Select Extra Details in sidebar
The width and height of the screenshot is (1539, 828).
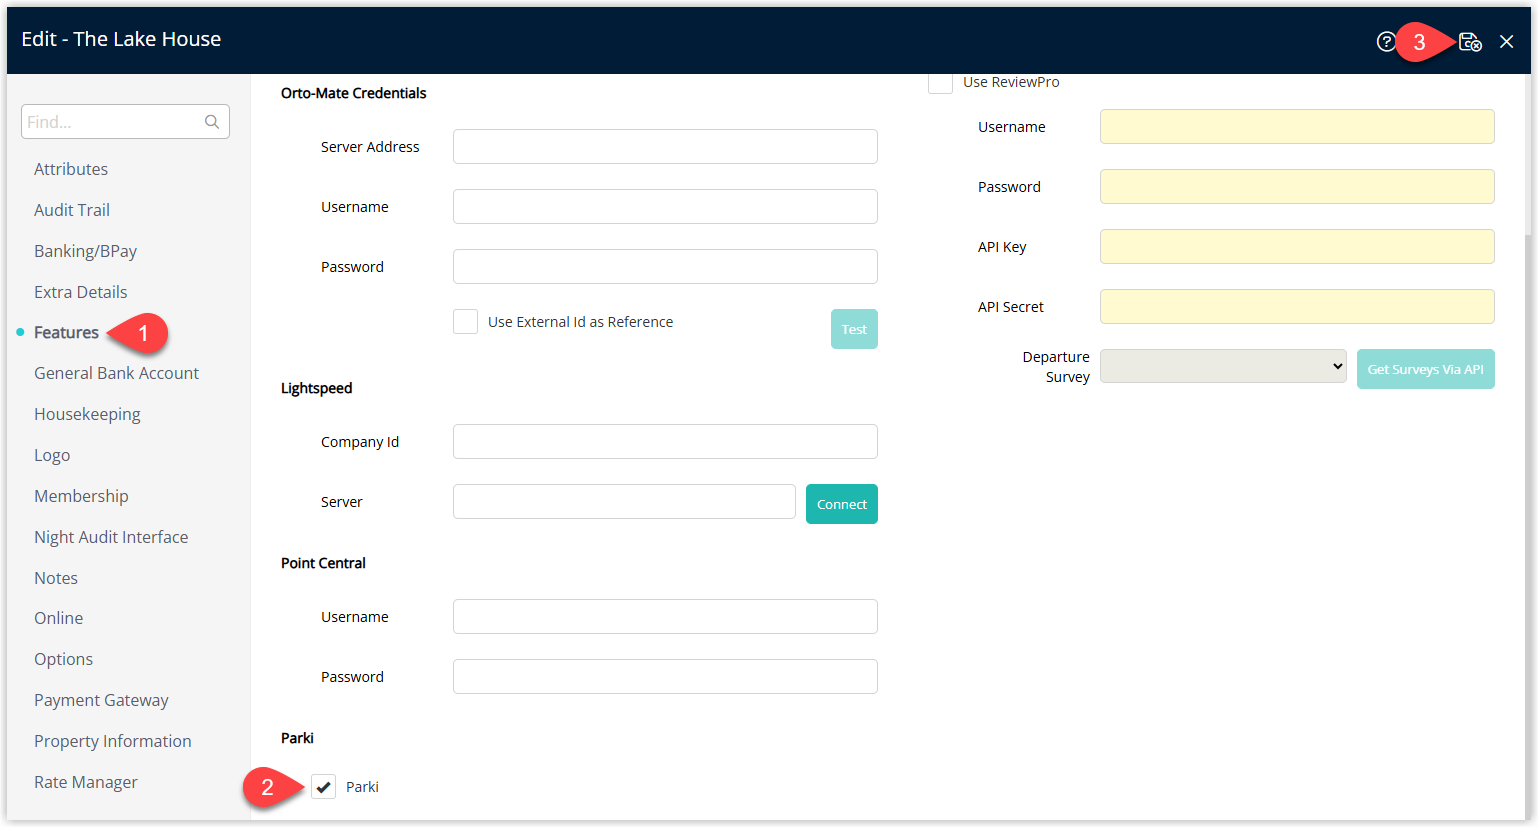coord(81,292)
